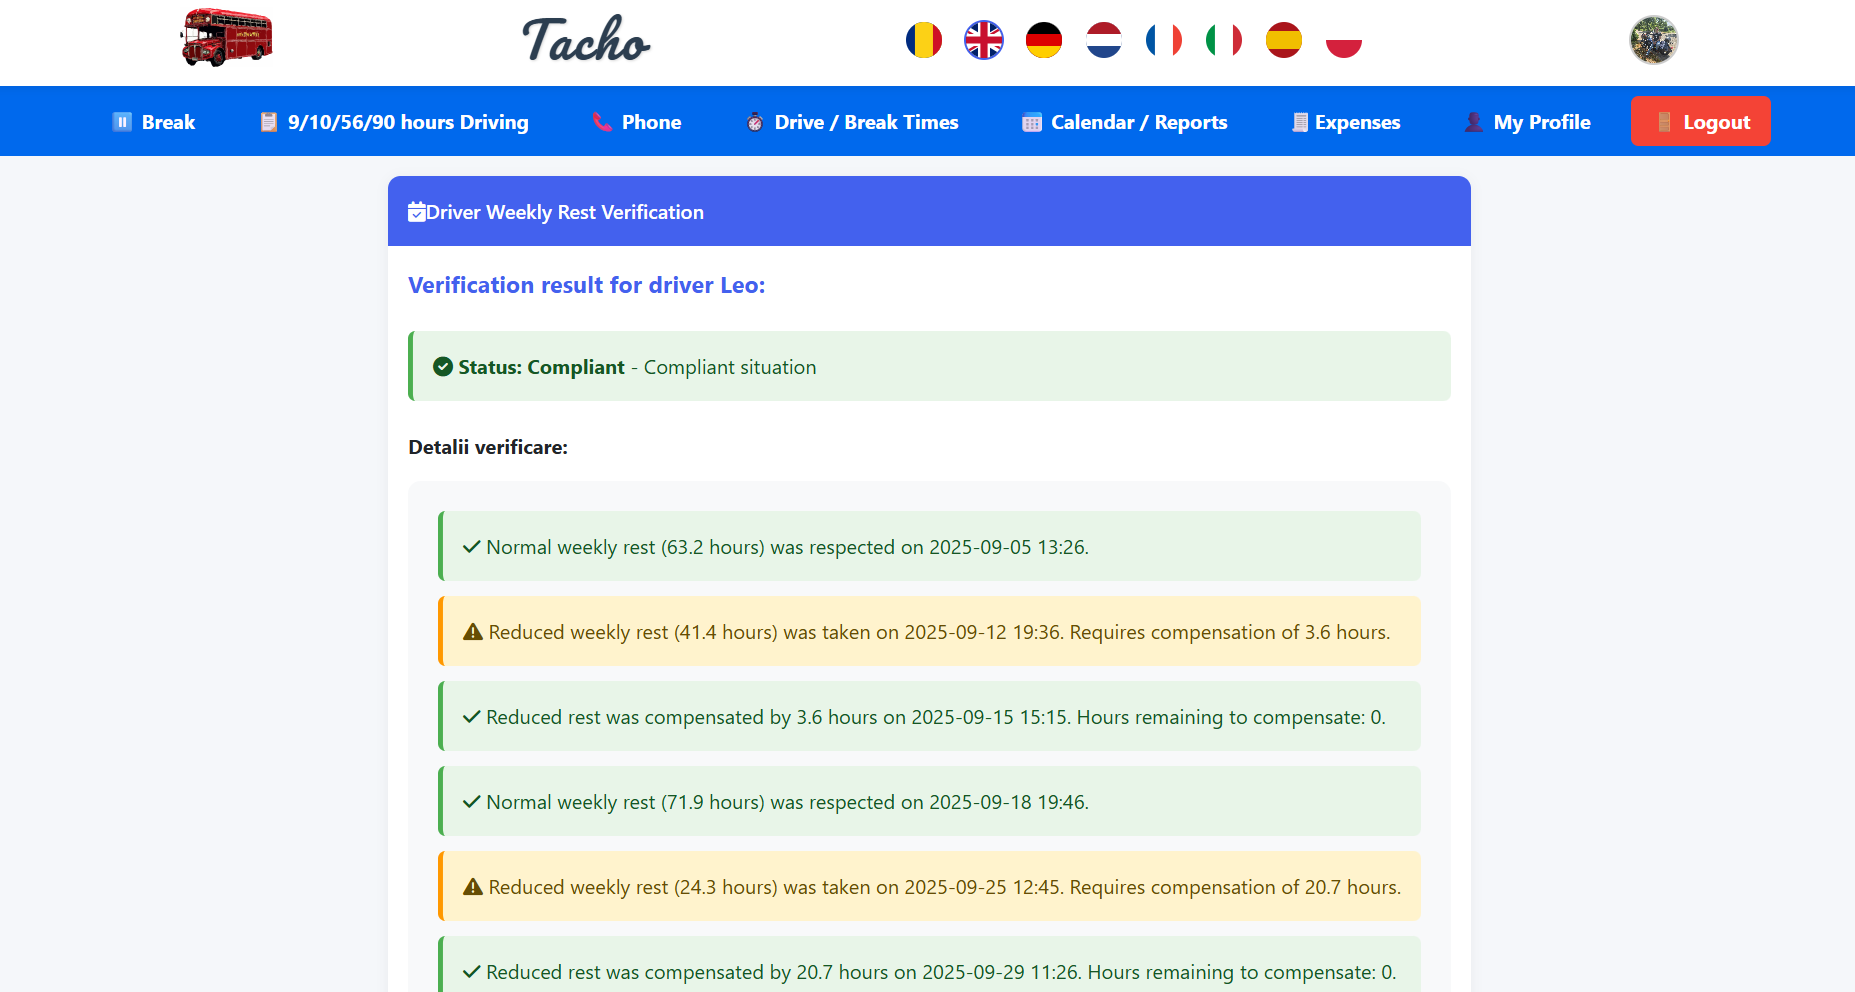
Task: Click the Status: Compliant banner
Action: point(930,367)
